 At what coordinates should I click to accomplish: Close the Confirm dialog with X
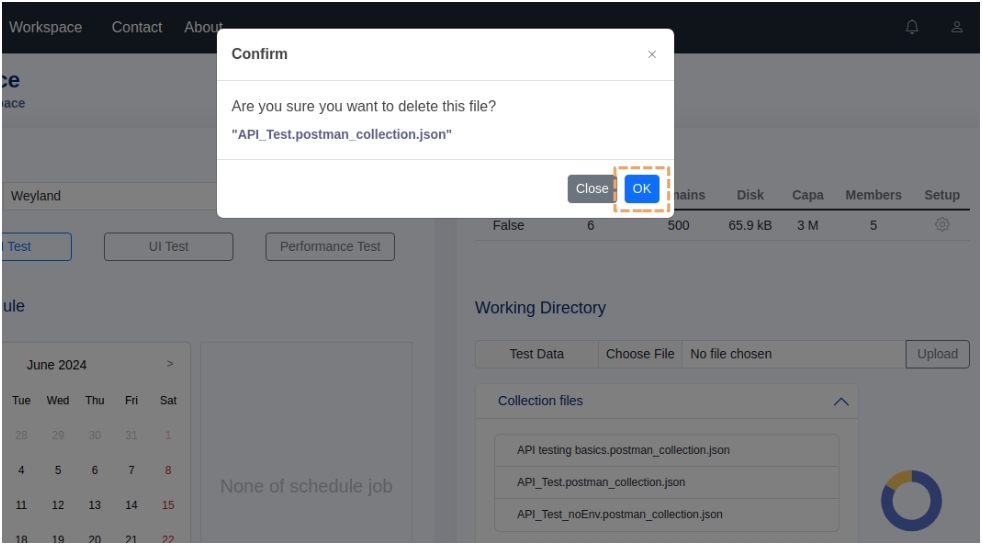(x=652, y=55)
